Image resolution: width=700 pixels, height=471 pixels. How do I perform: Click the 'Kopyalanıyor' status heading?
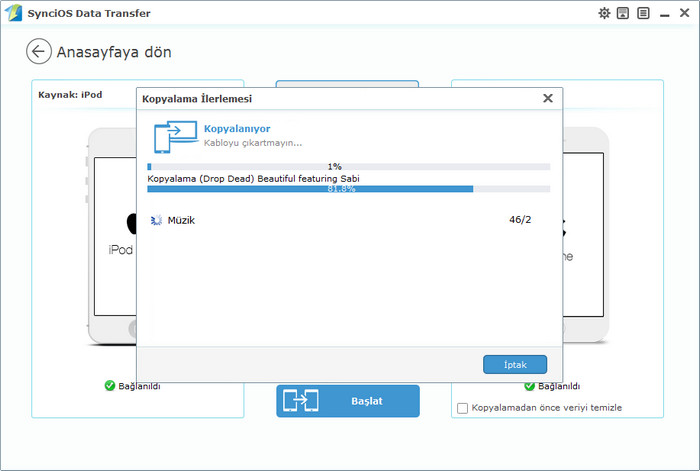pos(237,129)
